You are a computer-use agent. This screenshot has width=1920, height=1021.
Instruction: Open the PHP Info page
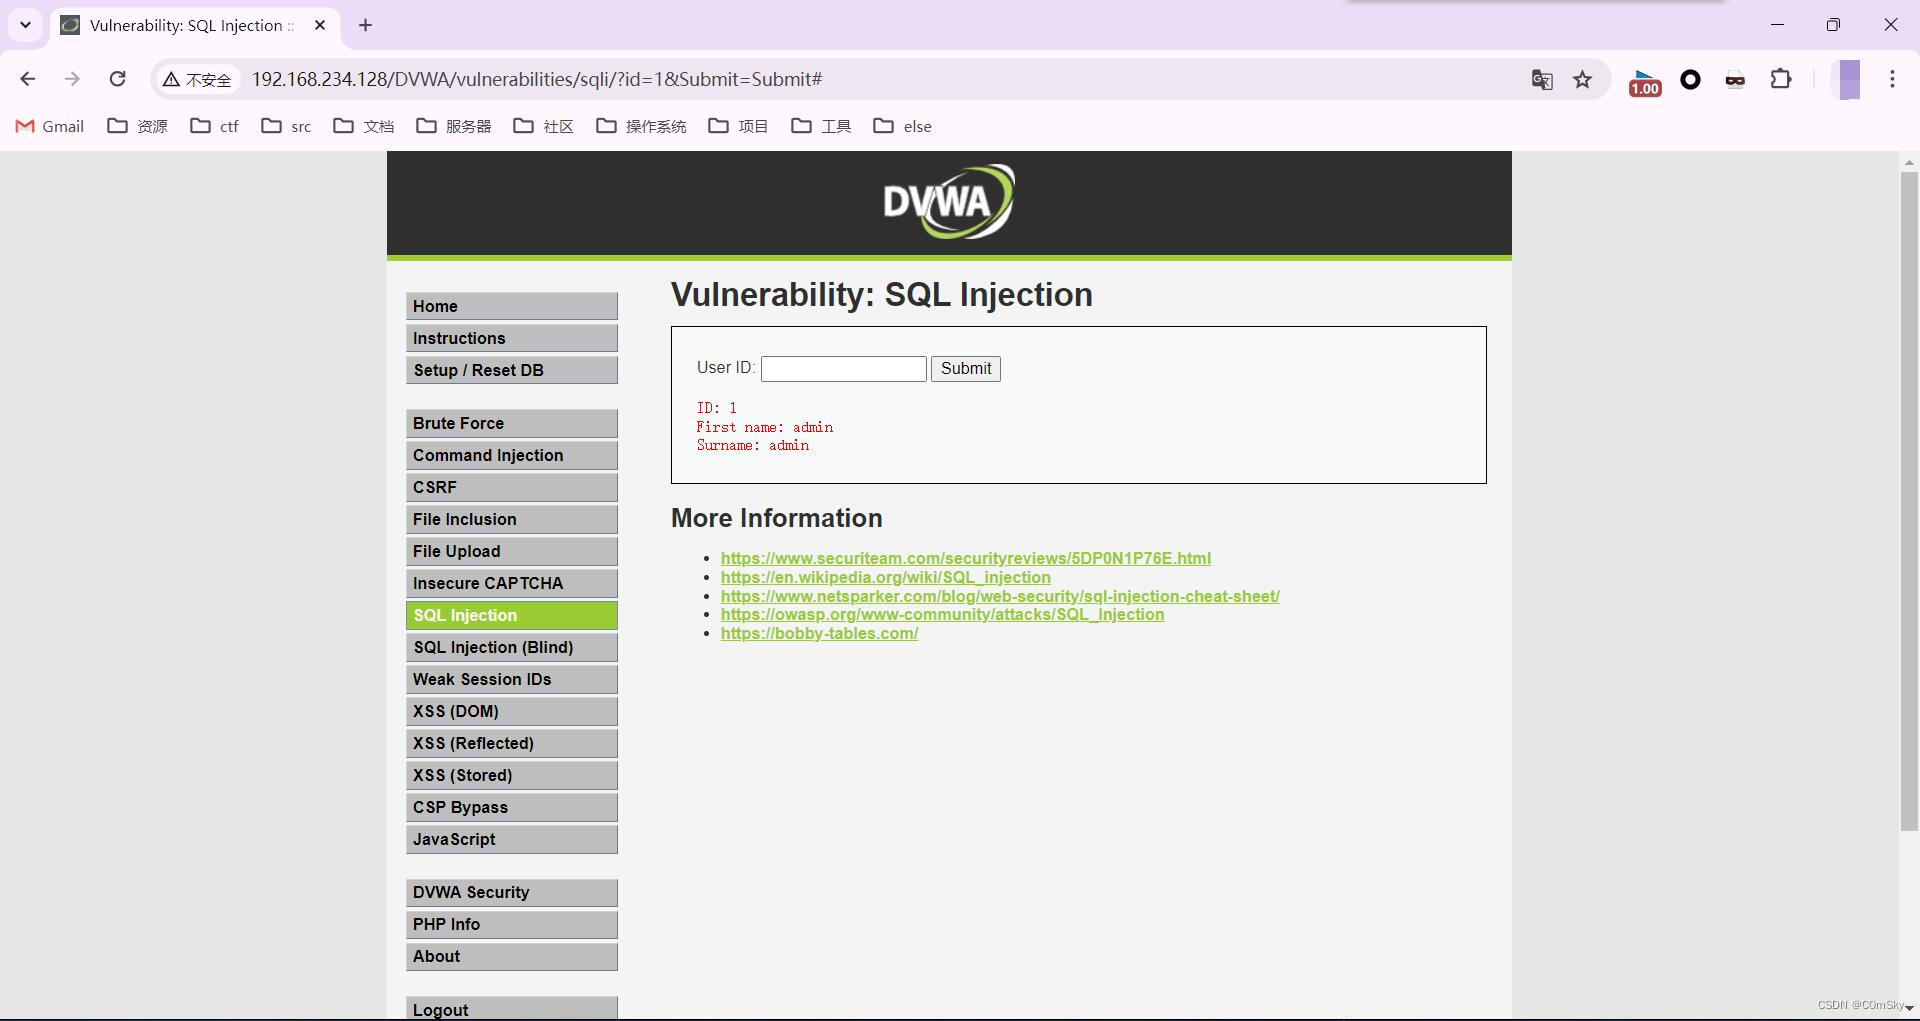point(512,924)
